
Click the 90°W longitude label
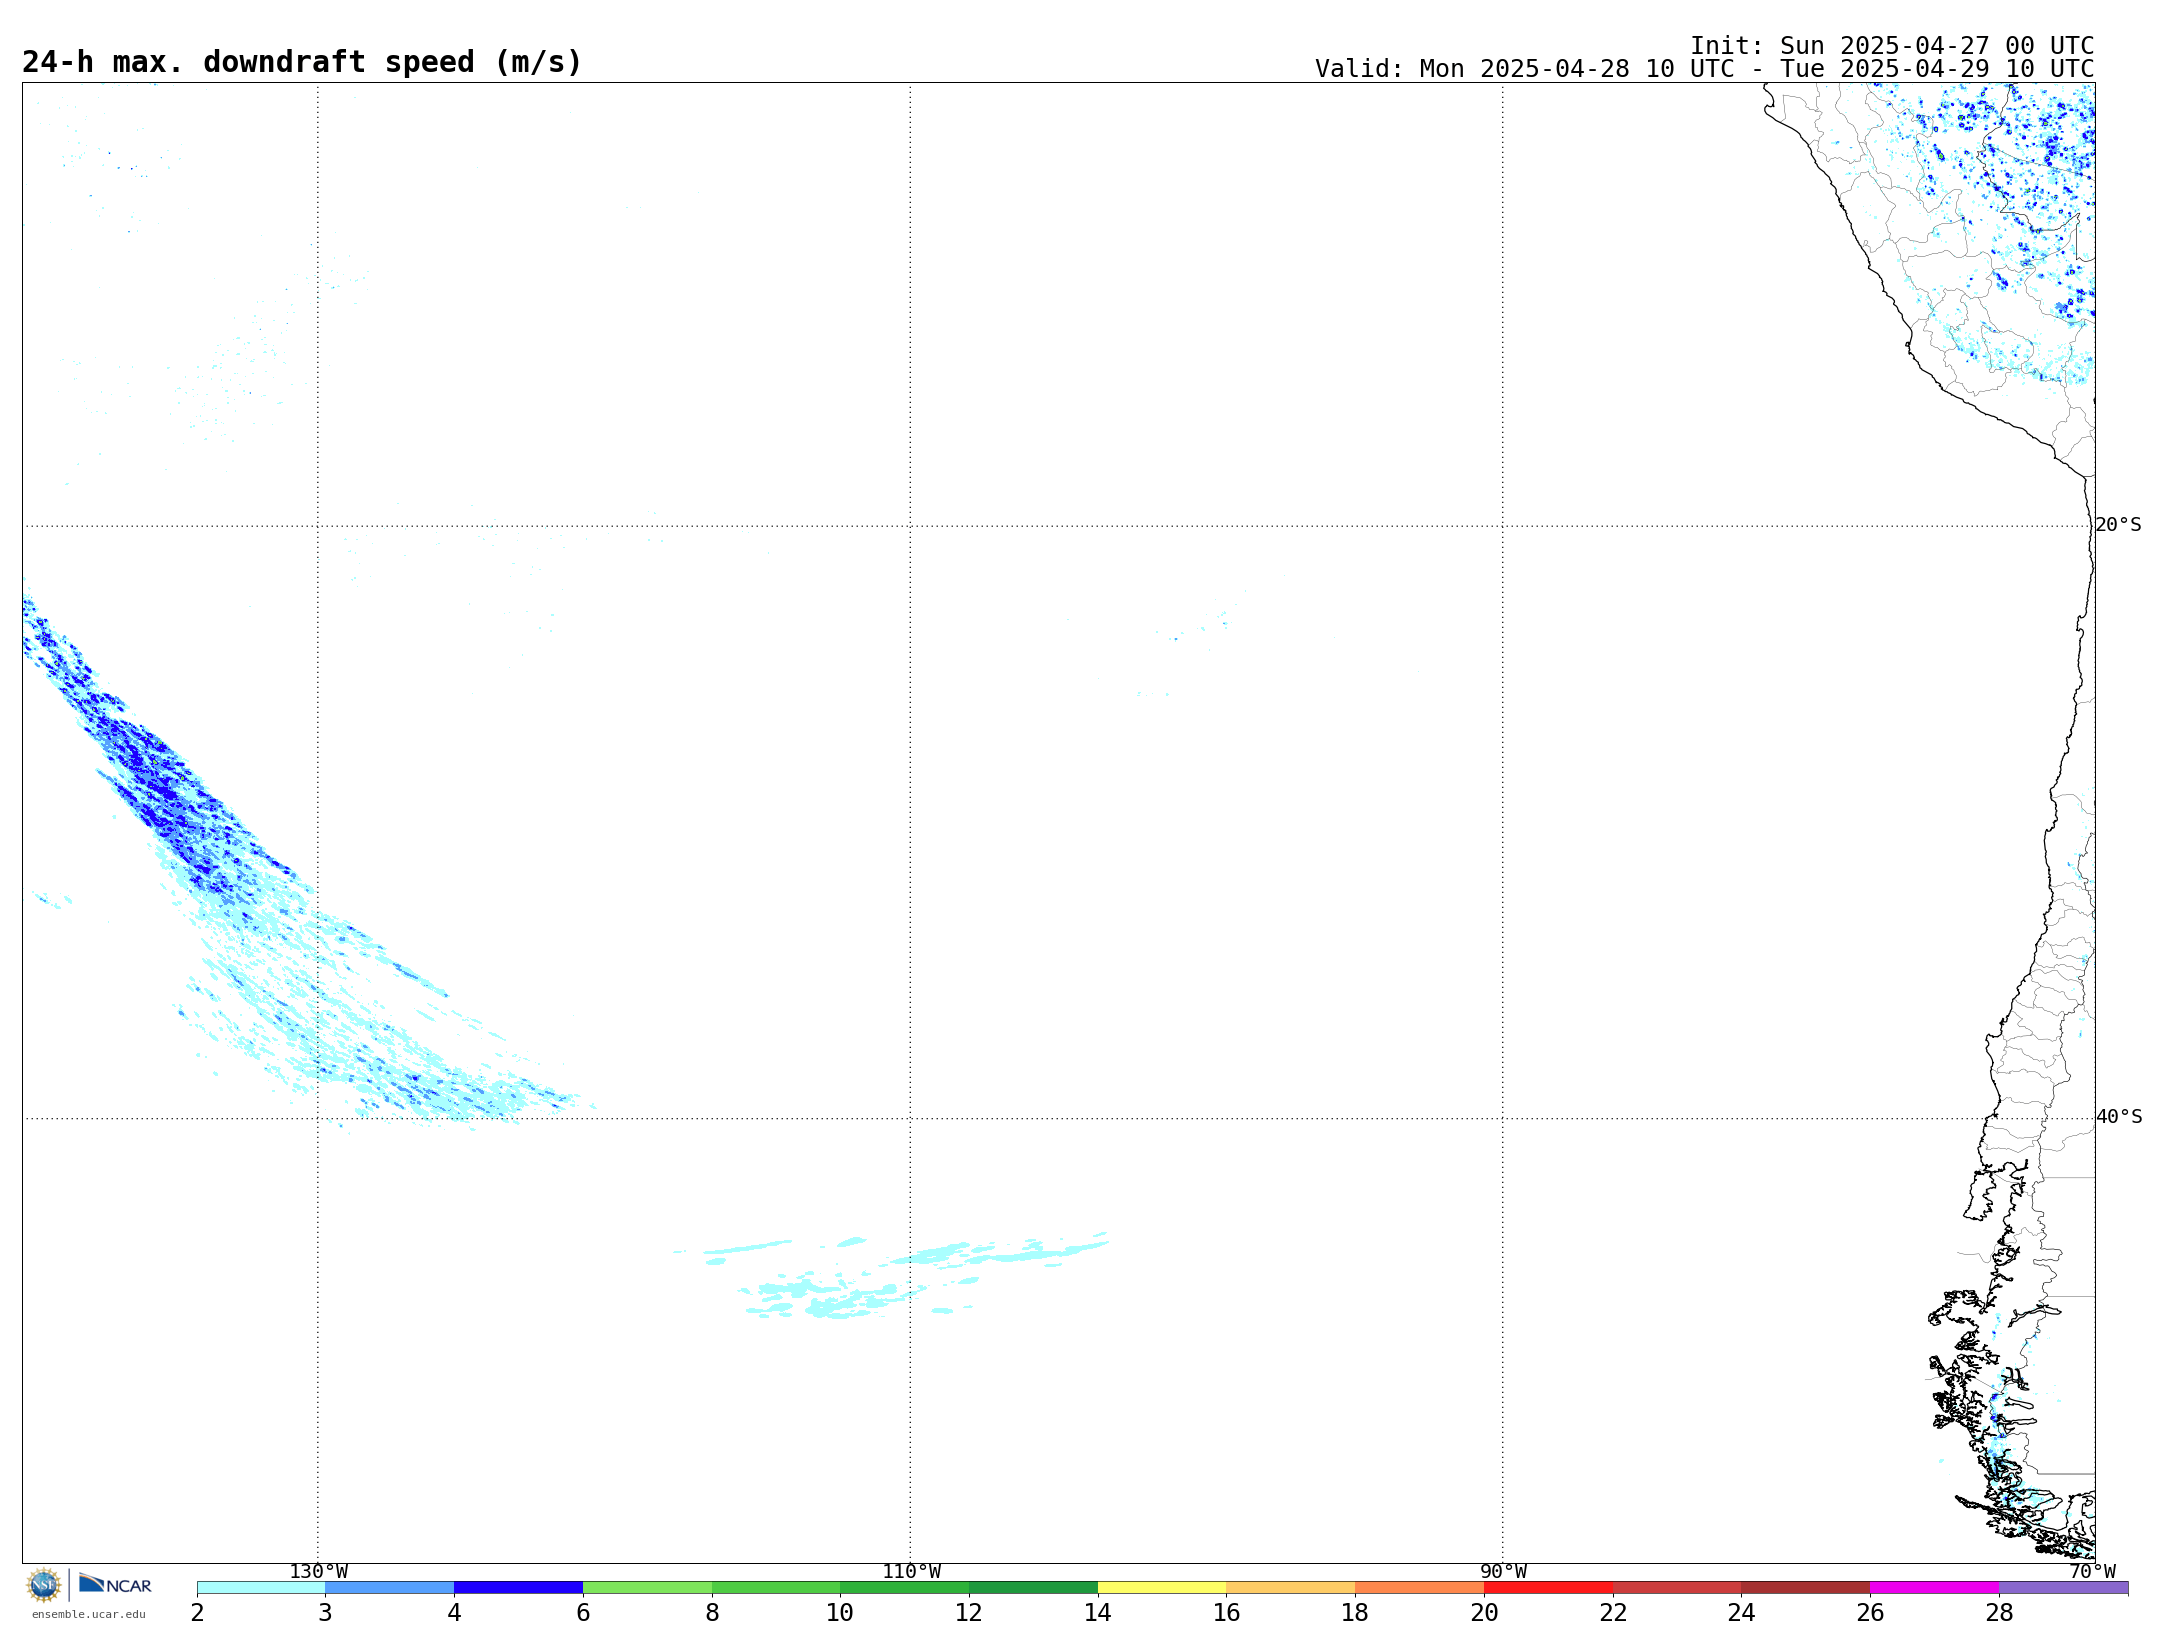click(x=1503, y=1572)
